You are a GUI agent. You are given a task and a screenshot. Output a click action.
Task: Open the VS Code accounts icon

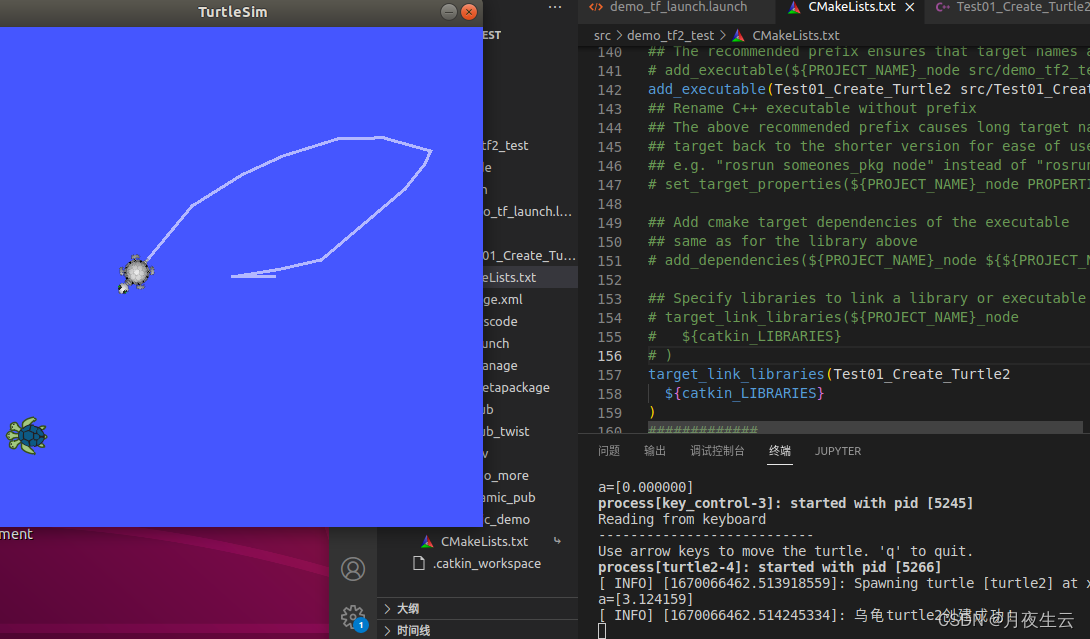point(353,569)
